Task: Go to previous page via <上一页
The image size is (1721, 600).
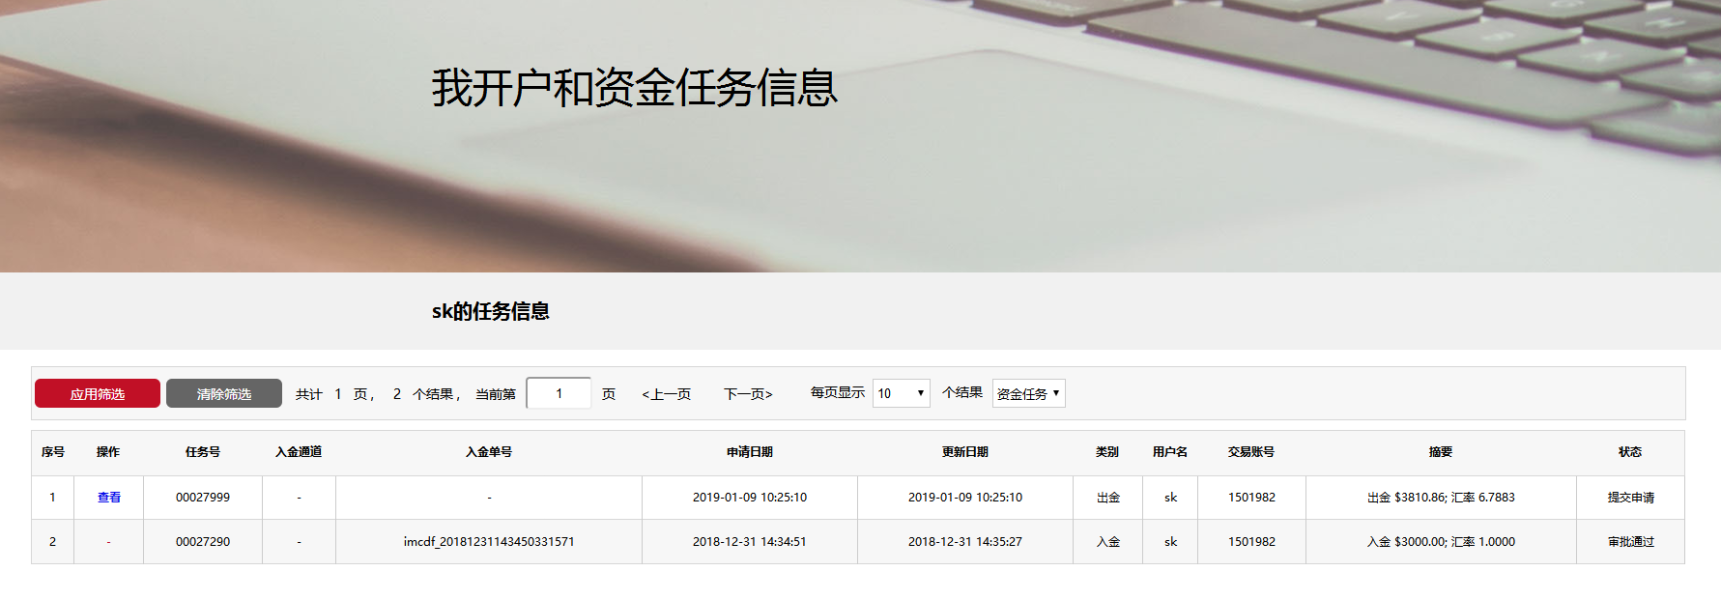Action: point(666,394)
